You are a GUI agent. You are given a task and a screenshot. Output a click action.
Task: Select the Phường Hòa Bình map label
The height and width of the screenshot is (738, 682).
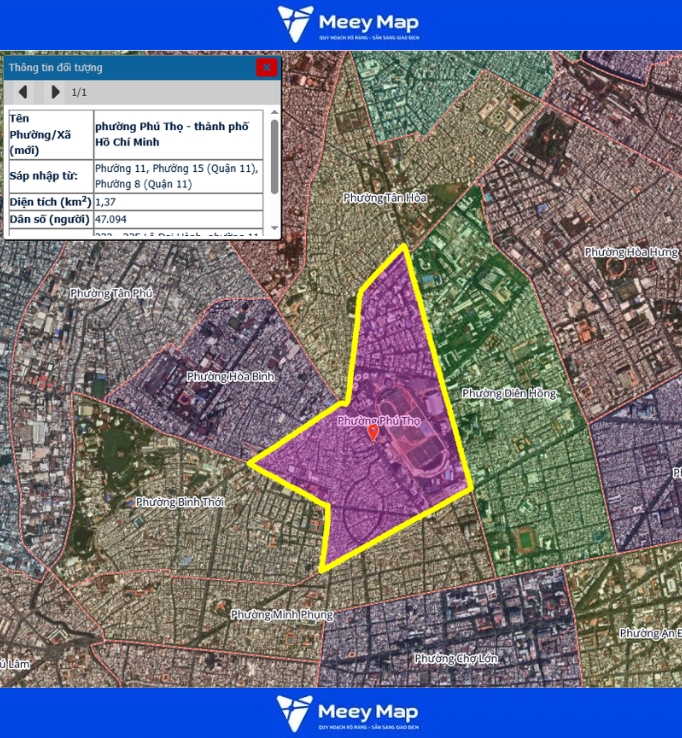tap(230, 377)
